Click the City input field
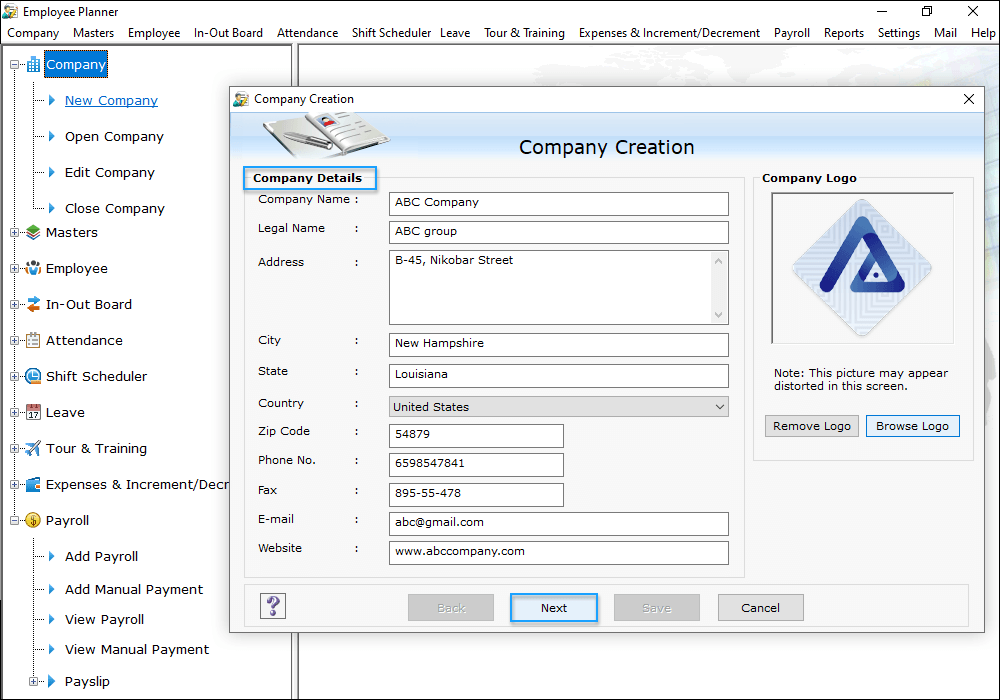 coord(559,344)
